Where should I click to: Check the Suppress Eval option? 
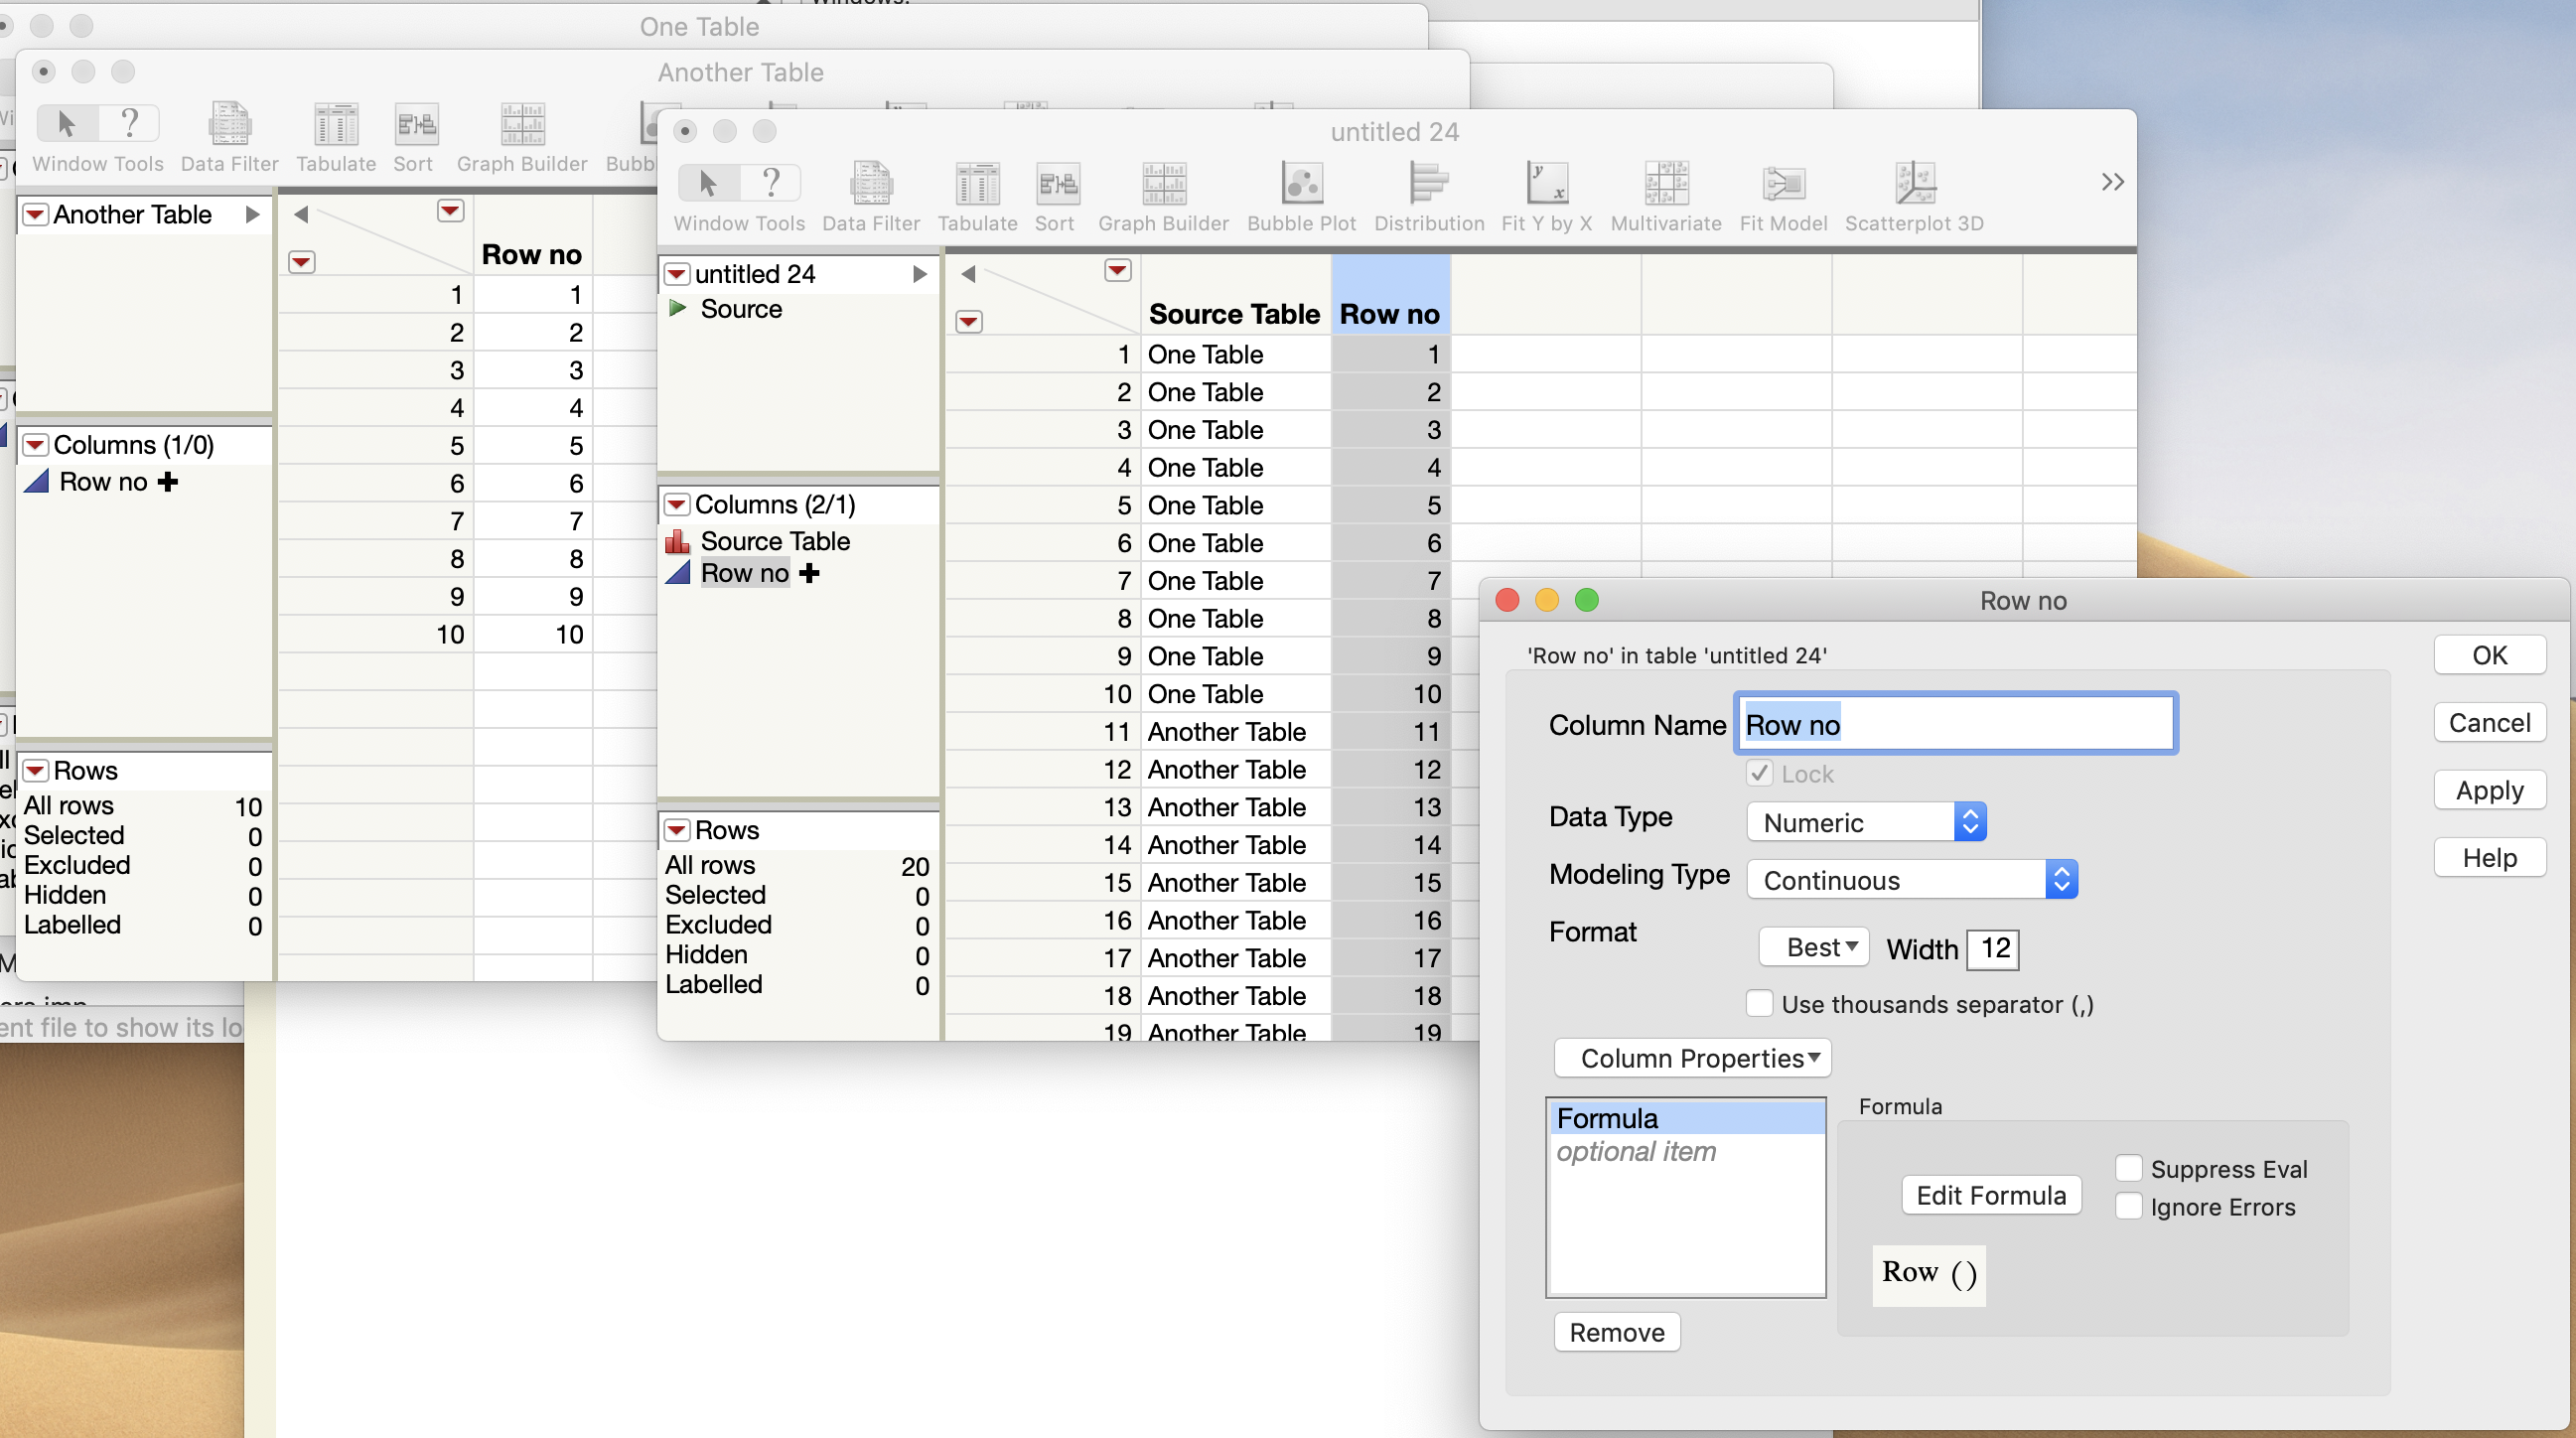tap(2128, 1168)
